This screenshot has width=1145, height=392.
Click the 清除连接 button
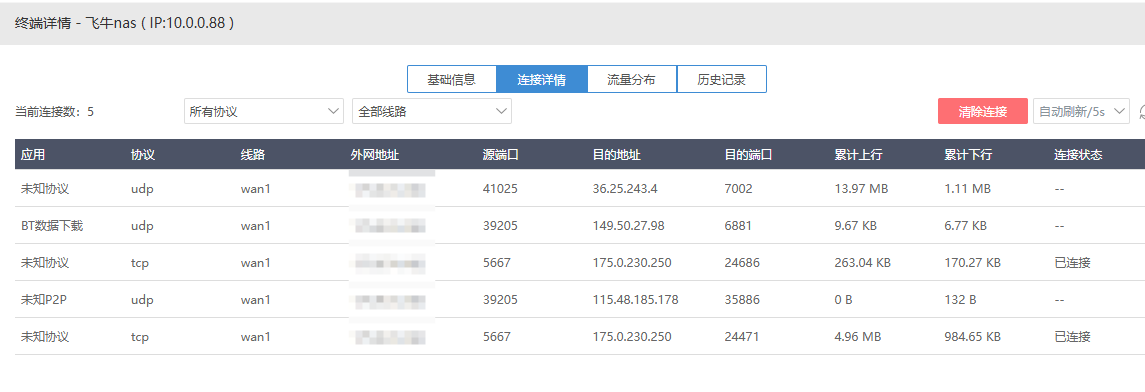click(x=983, y=112)
